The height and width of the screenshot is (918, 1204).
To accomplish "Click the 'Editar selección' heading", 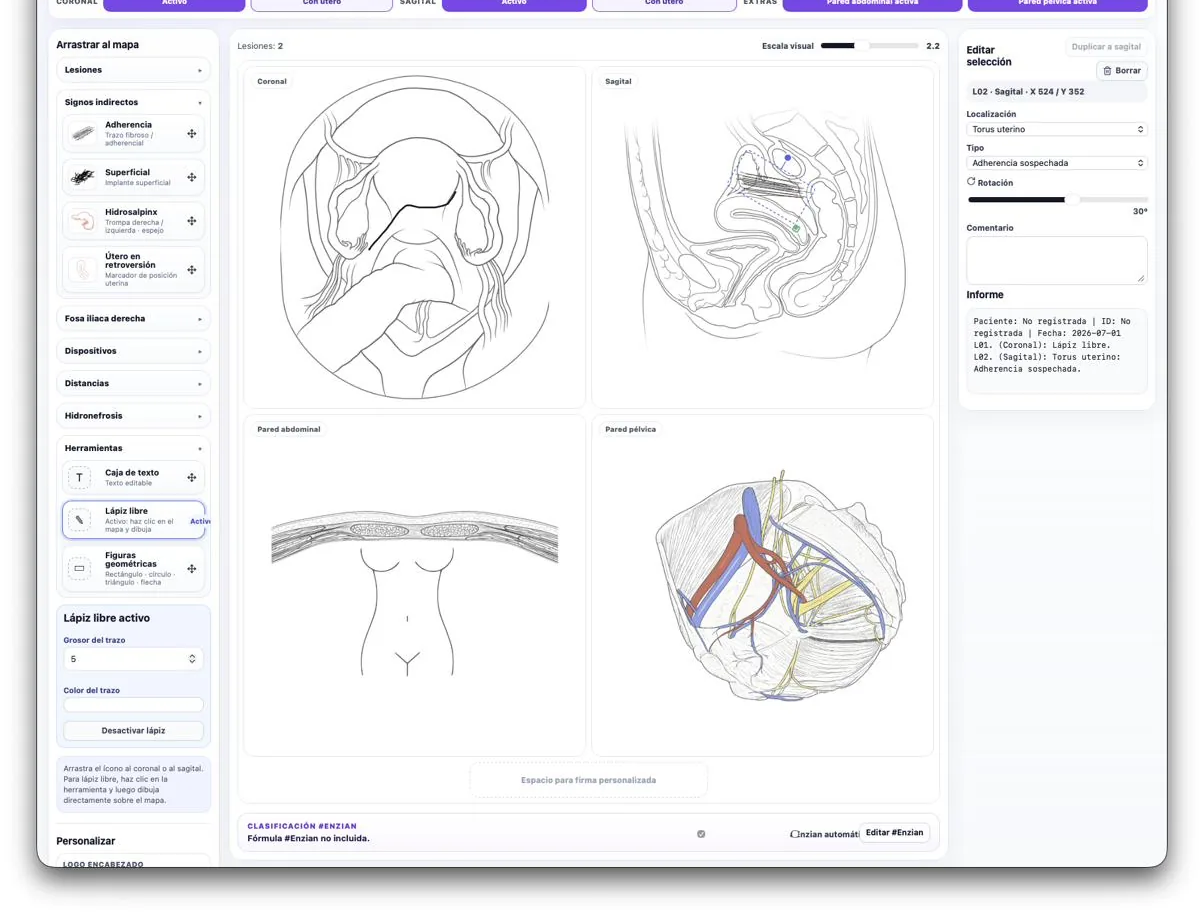I will (x=989, y=56).
